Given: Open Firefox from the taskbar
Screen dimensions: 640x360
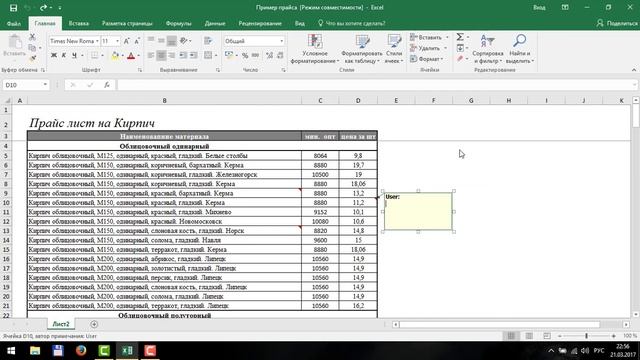Looking at the screenshot, I should (81, 351).
